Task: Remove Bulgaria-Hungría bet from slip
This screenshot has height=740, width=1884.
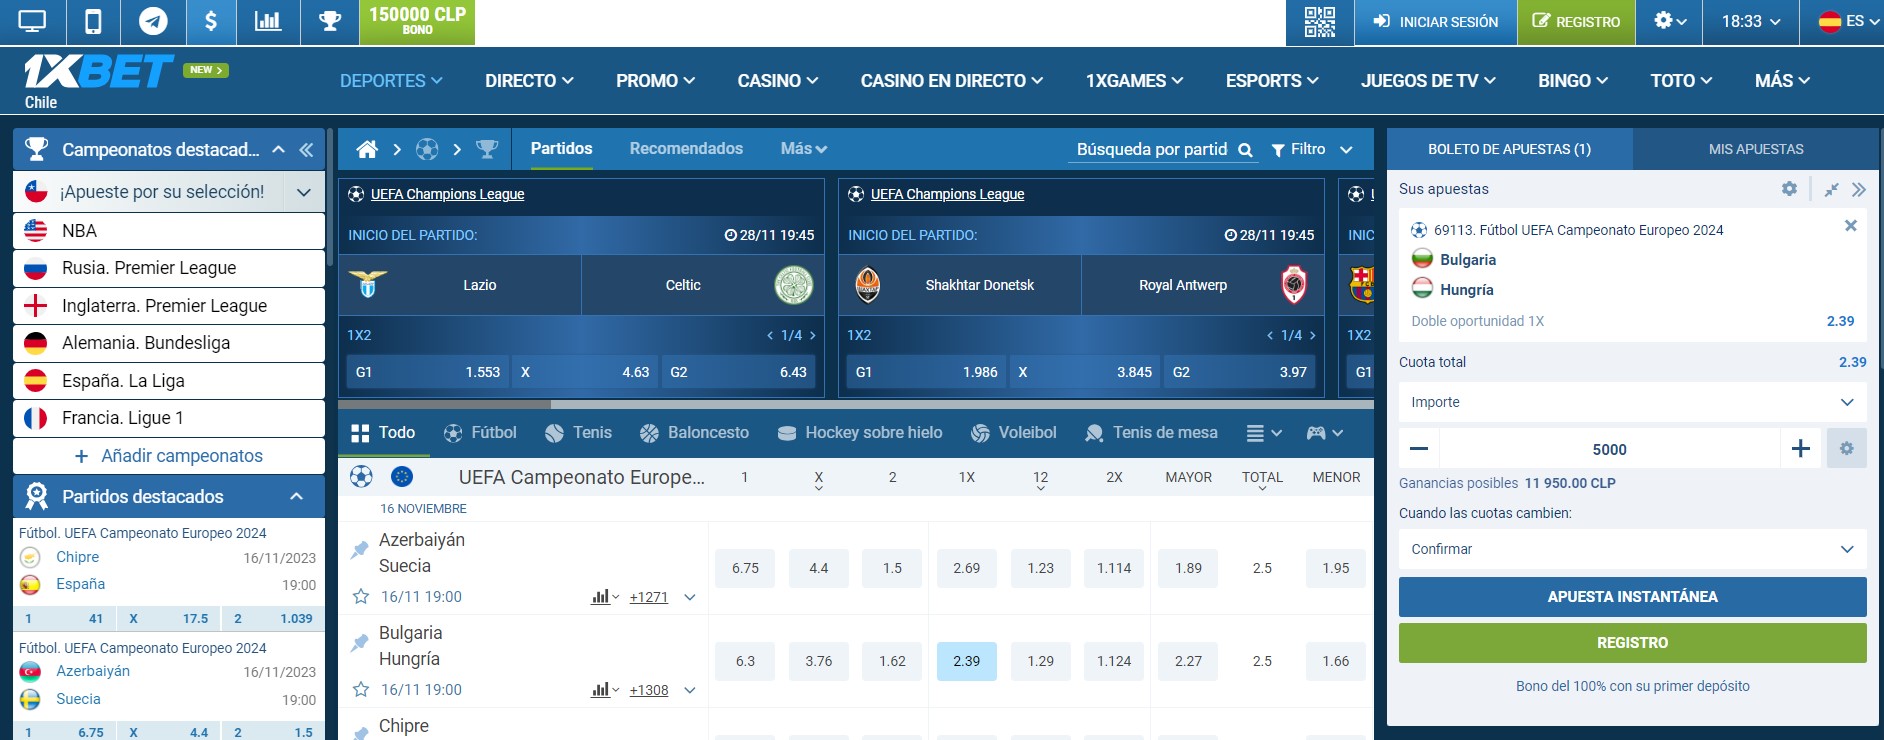Action: 1850,226
